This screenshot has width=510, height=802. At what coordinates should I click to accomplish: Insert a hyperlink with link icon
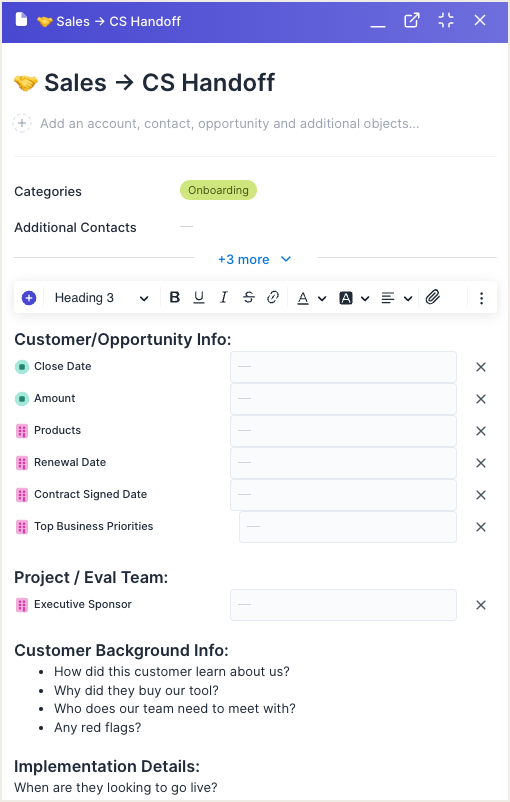[273, 298]
